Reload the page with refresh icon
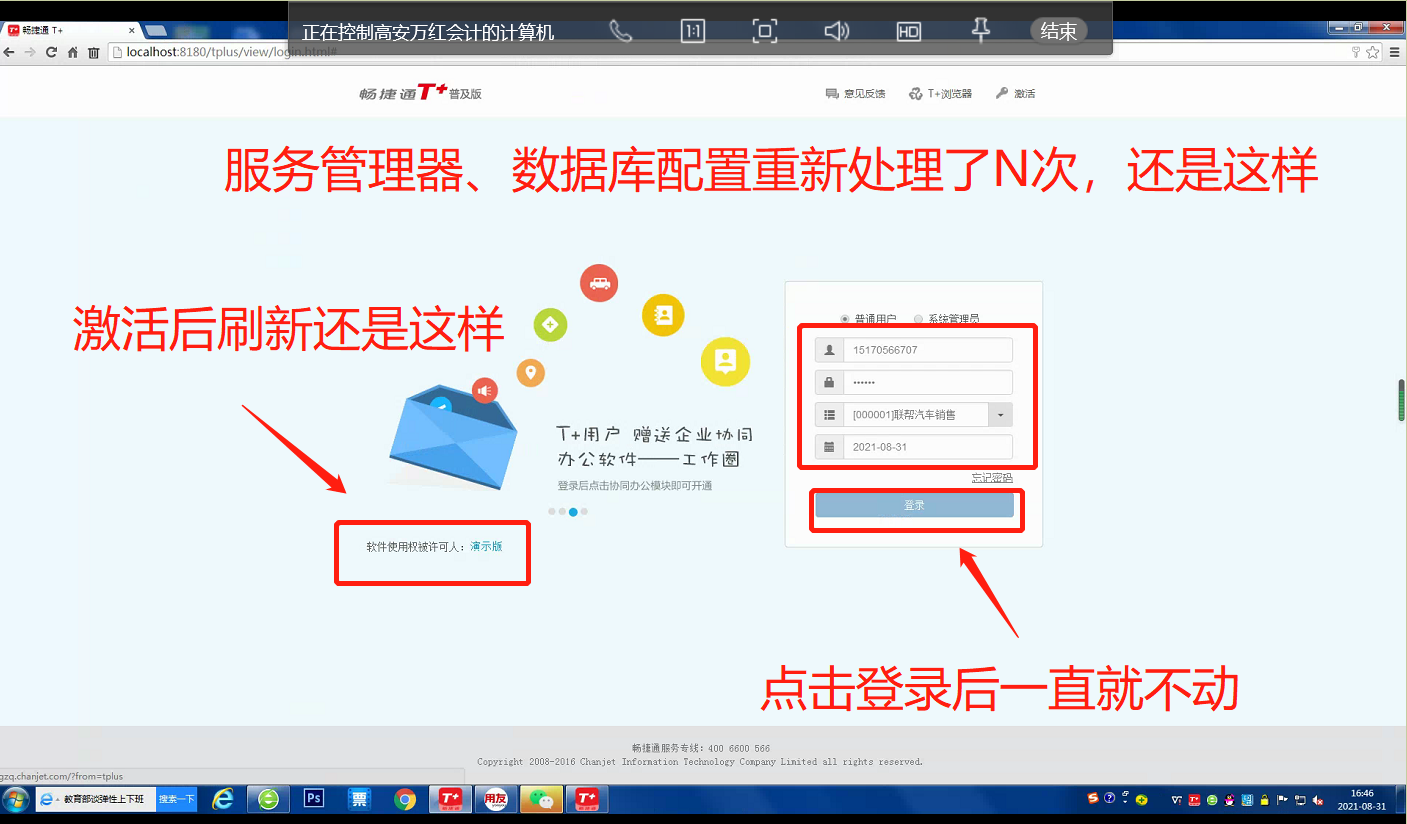The height and width of the screenshot is (824, 1407). tap(52, 52)
